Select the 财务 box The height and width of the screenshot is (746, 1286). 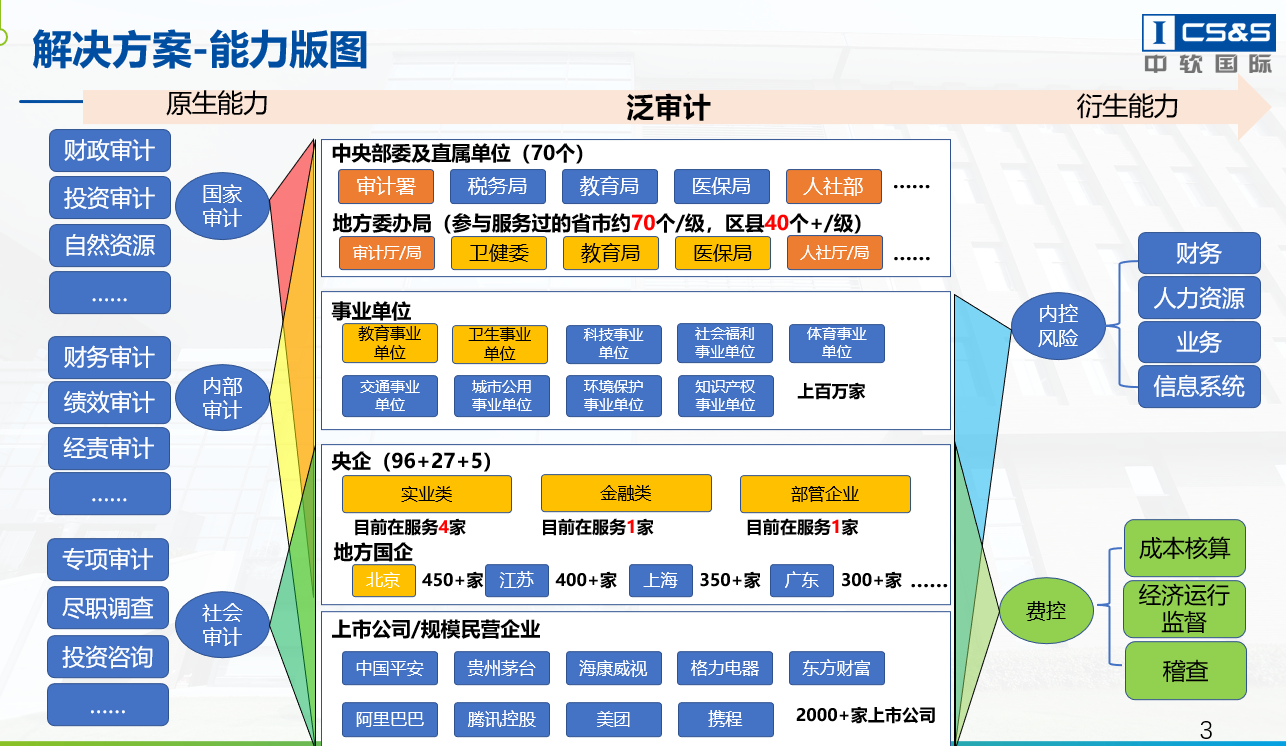point(1199,253)
